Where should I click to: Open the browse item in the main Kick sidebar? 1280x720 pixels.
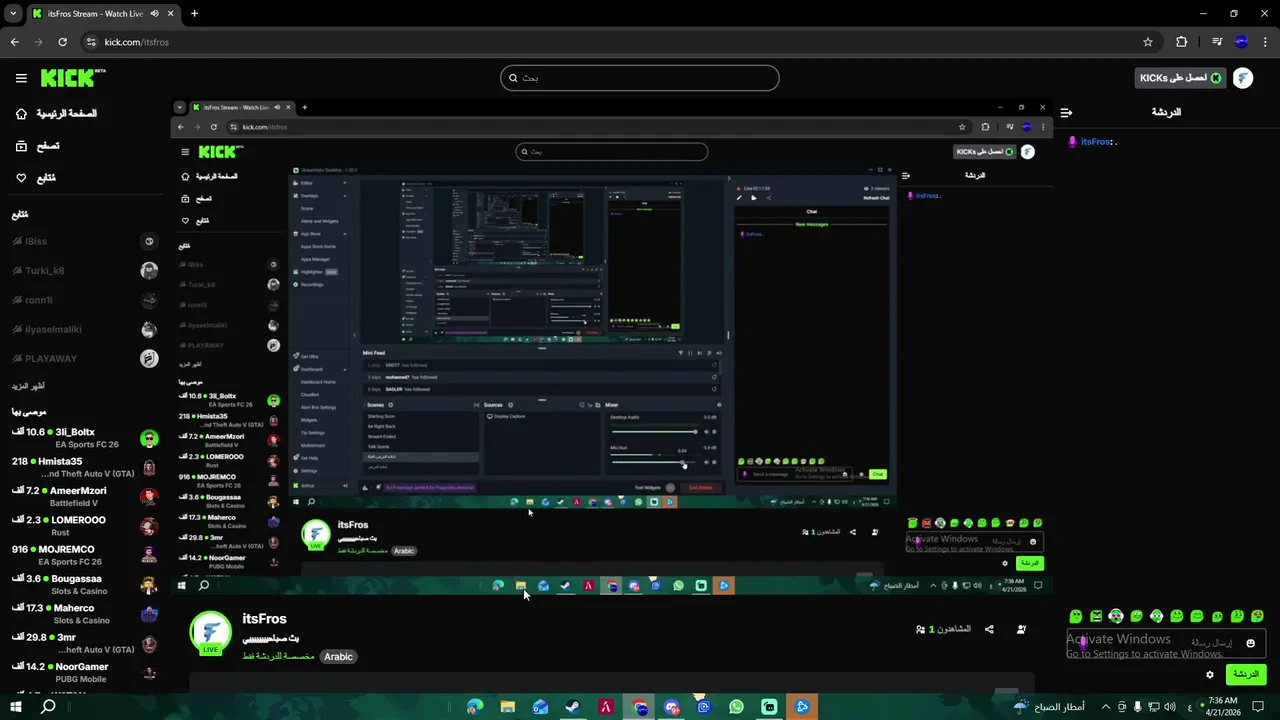coord(37,146)
